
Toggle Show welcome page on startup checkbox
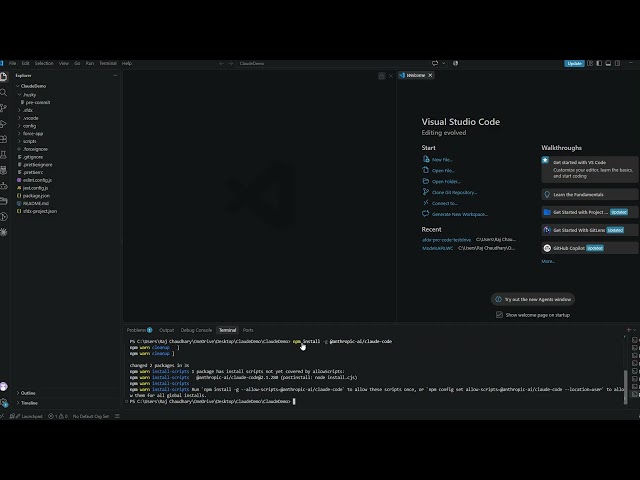coord(499,315)
